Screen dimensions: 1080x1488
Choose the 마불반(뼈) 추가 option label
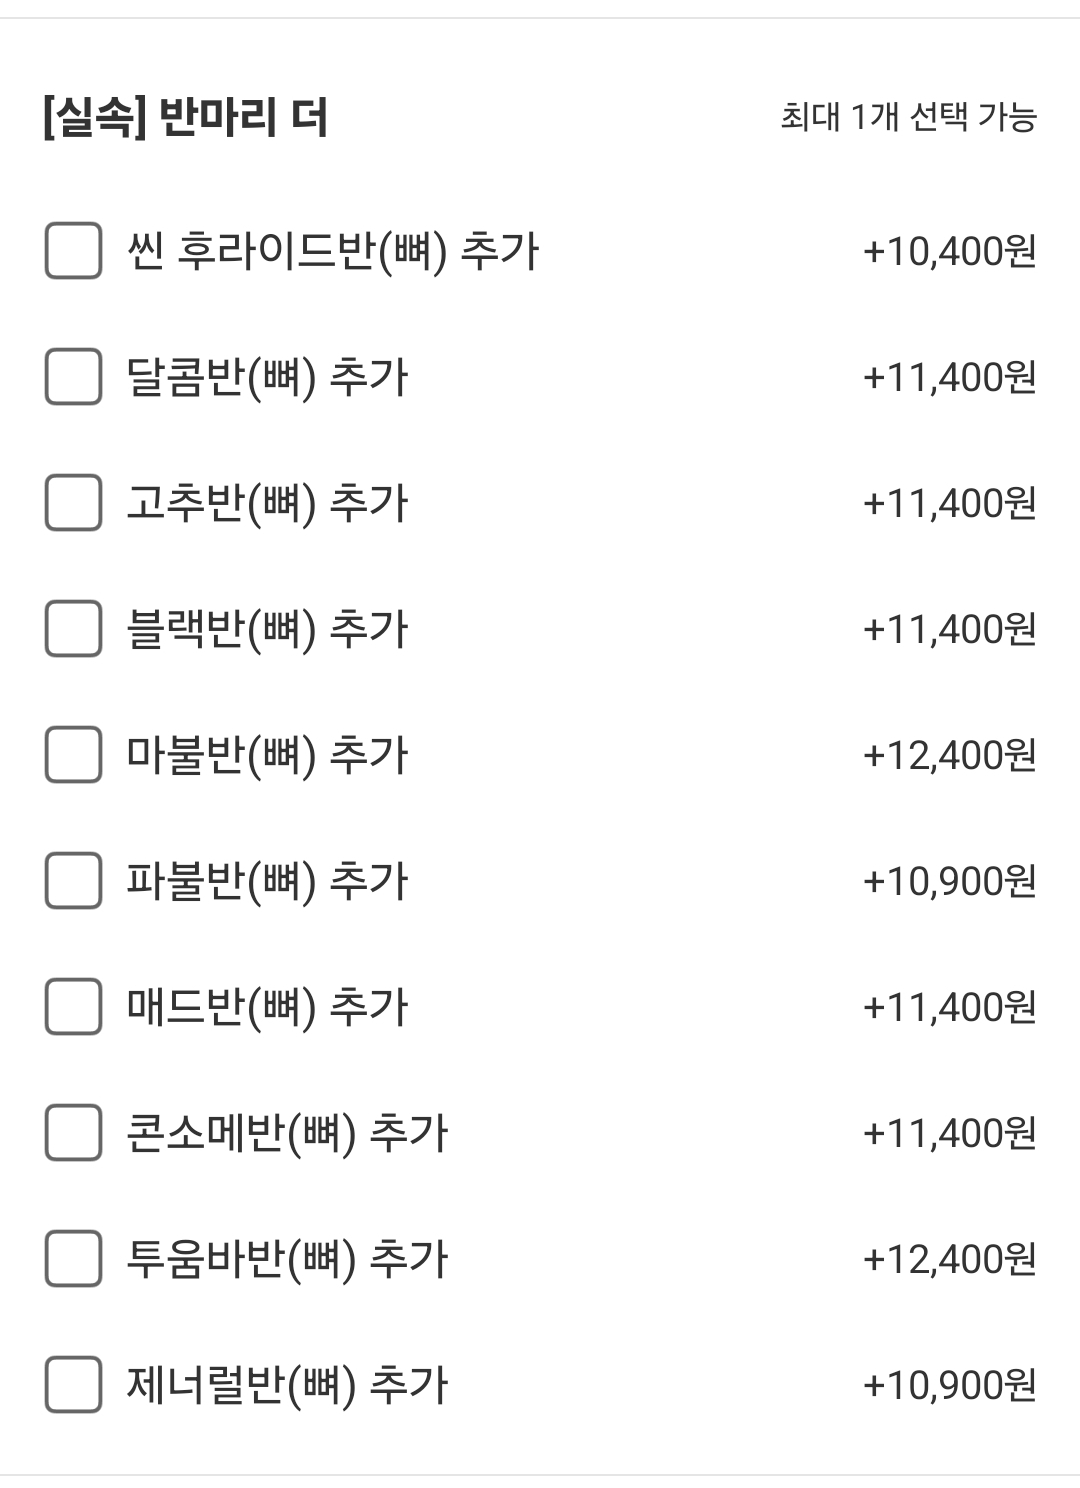[267, 755]
